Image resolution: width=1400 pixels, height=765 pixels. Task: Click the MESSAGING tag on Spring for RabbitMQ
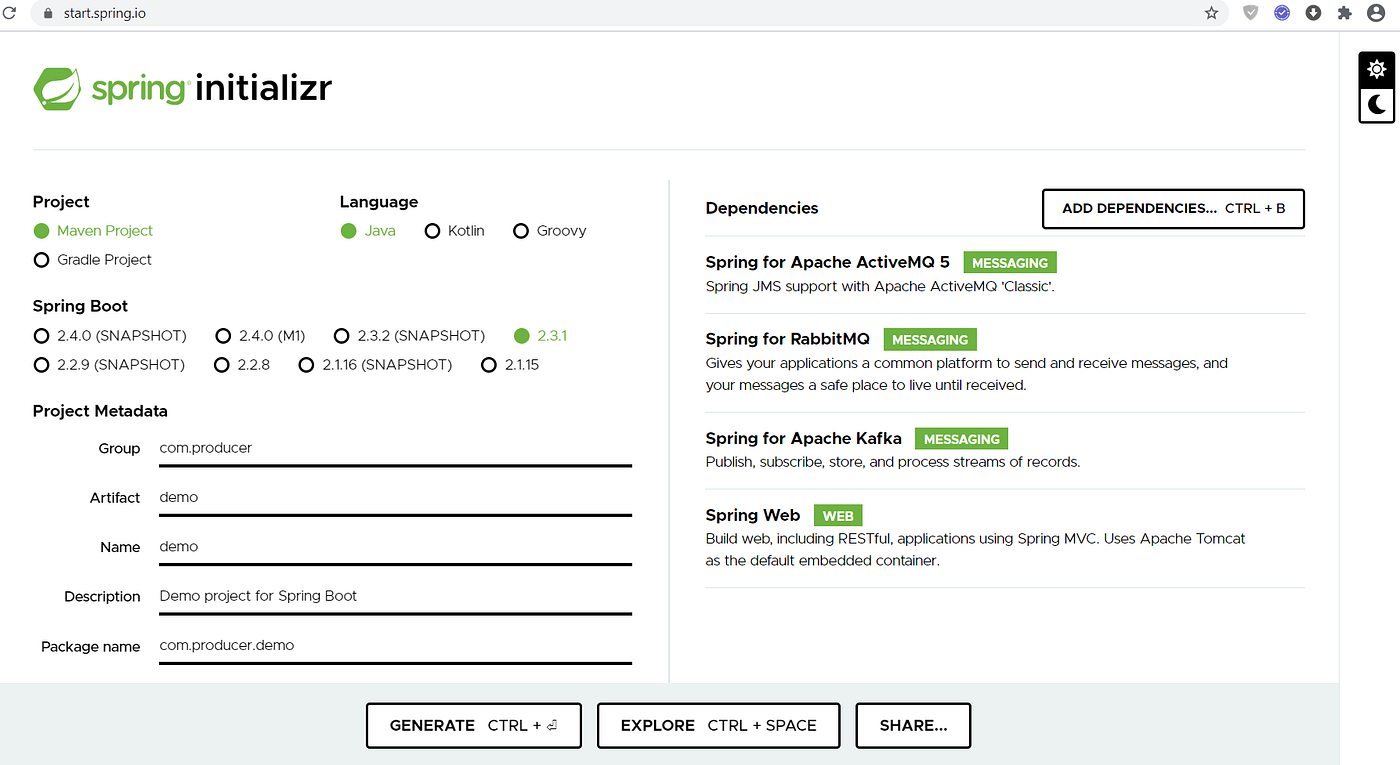tap(930, 339)
